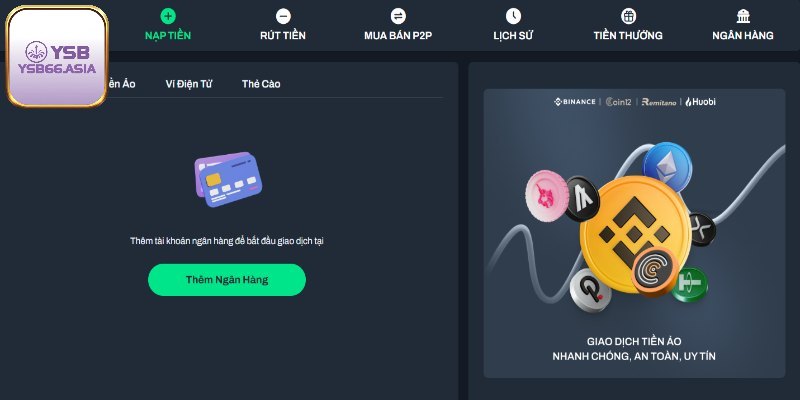Click the credit cards illustration
This screenshot has width=800, height=400.
coord(228,179)
